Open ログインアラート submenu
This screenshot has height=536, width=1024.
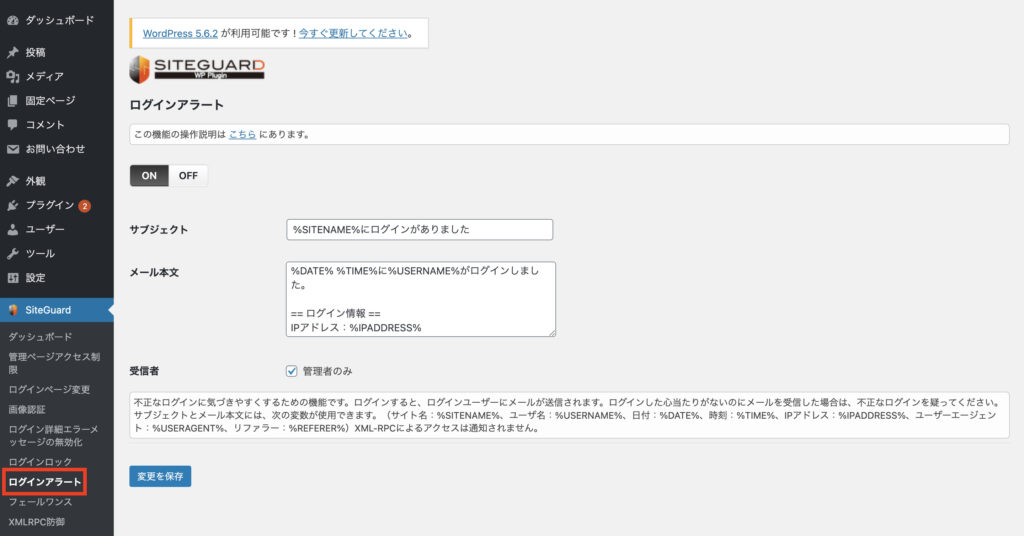click(44, 482)
